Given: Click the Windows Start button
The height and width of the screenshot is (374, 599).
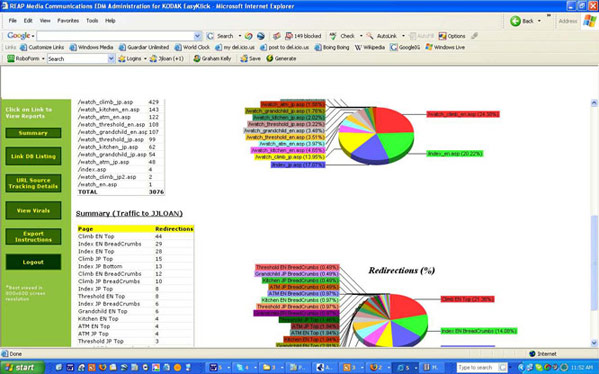Looking at the screenshot, I should click(x=22, y=368).
